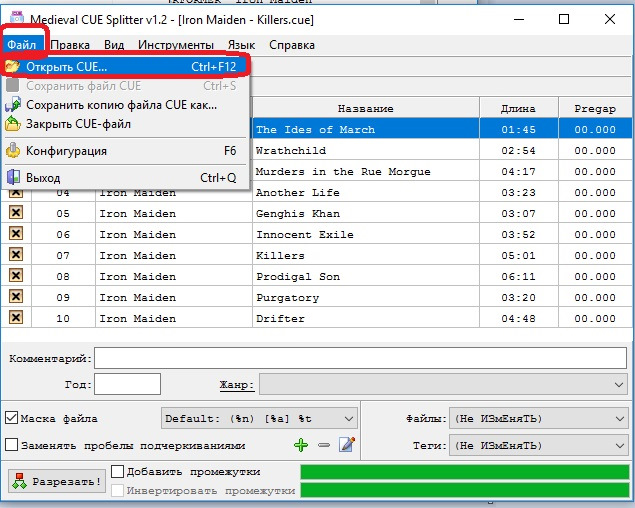Viewport: 635px width, 508px height.
Task: Click the Pregap column header
Action: pyautogui.click(x=595, y=108)
